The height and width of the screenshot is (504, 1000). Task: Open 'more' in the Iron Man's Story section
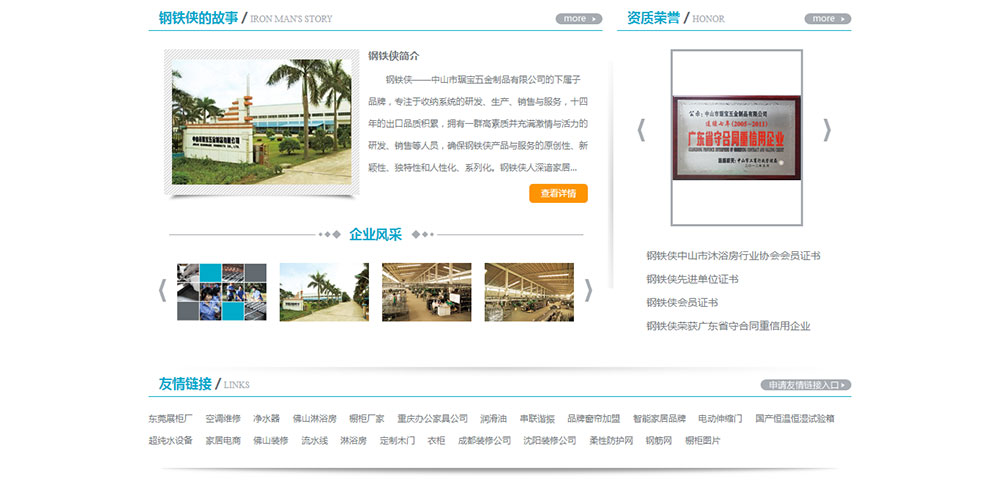point(578,18)
